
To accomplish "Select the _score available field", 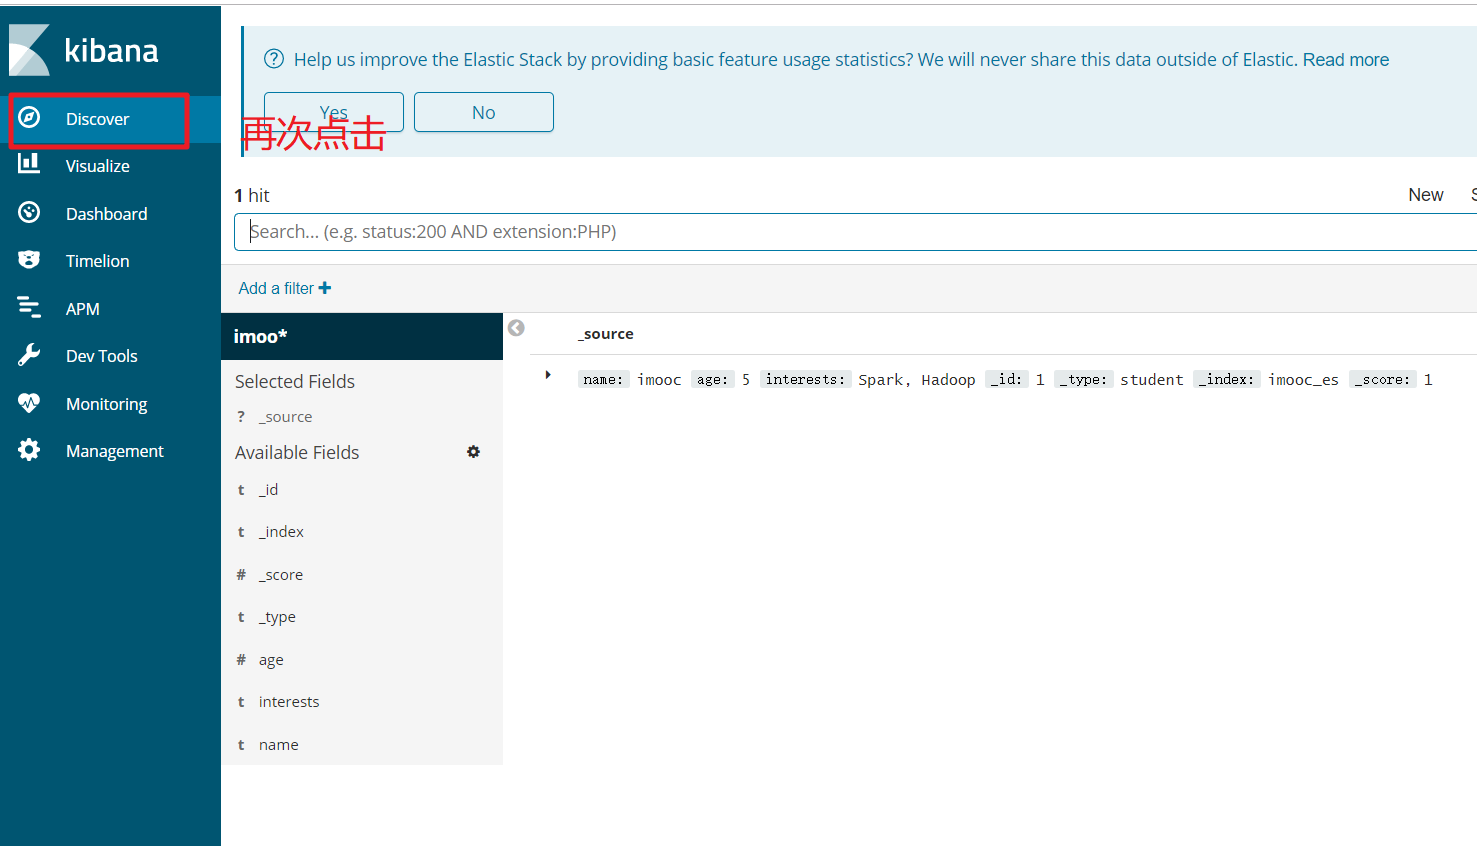I will tap(281, 575).
